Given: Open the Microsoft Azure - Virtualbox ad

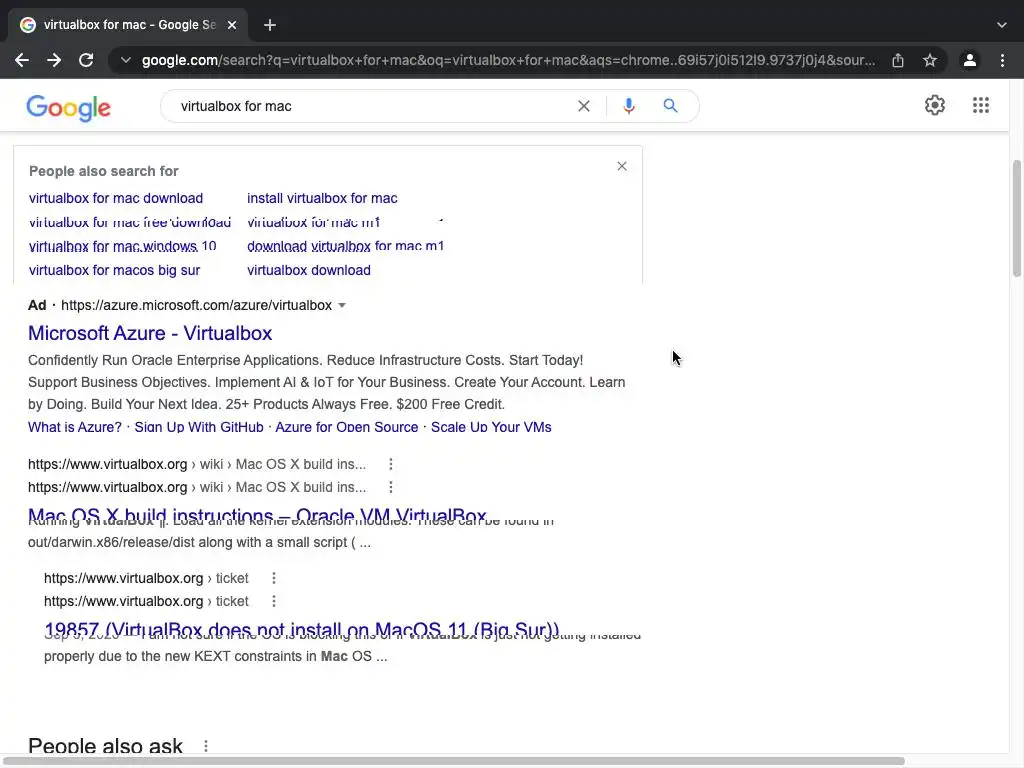Looking at the screenshot, I should 150,333.
